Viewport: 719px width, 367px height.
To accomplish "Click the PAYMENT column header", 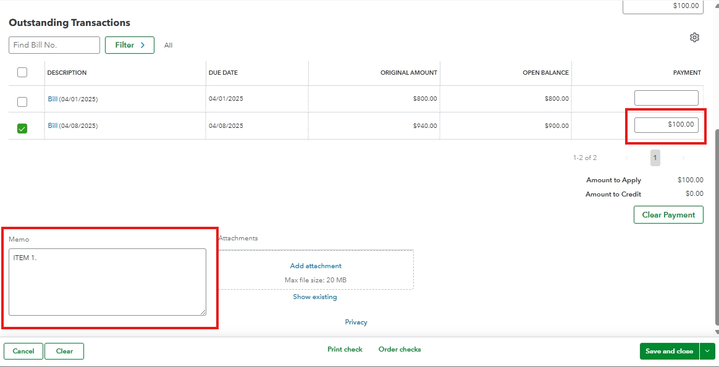I will [x=687, y=73].
